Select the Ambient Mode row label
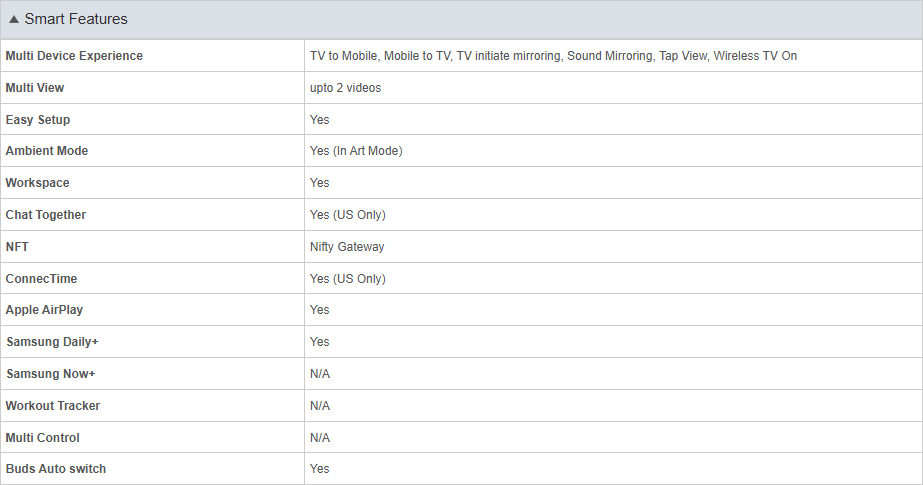This screenshot has width=923, height=485. (x=47, y=151)
